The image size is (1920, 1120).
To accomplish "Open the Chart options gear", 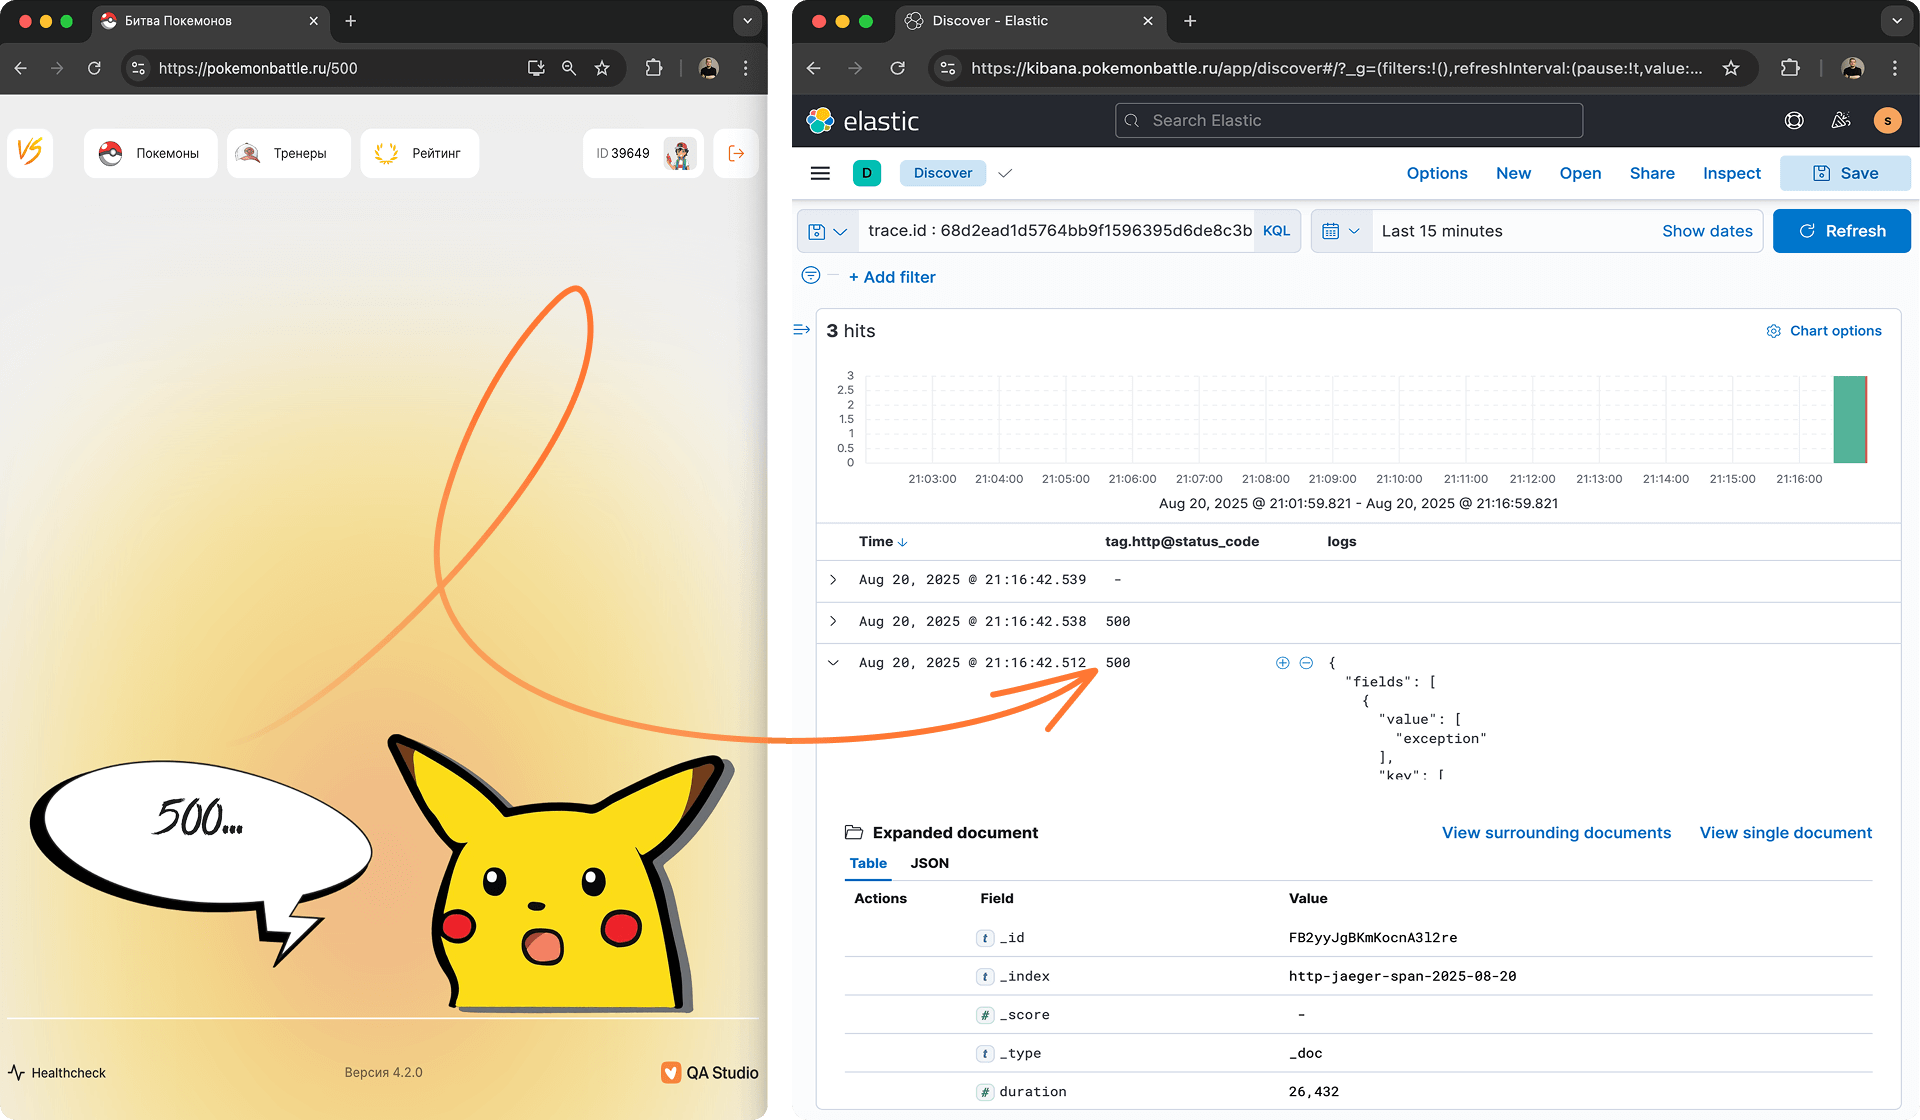I will 1773,331.
